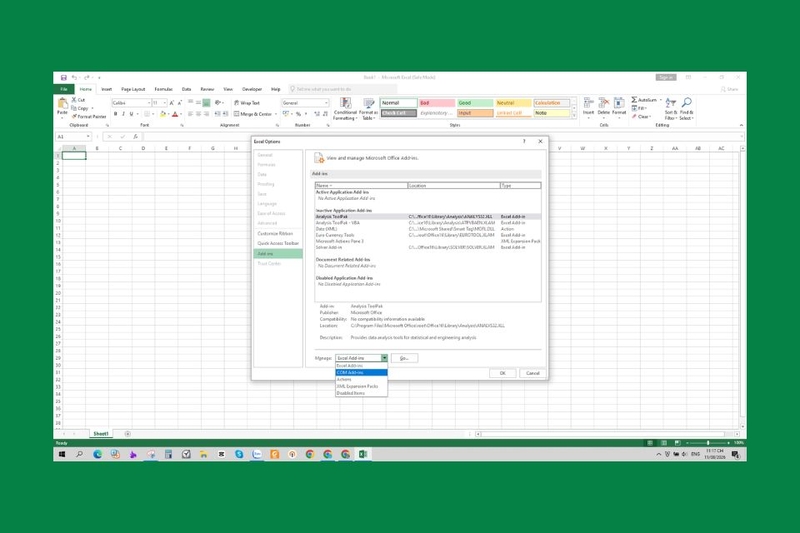
Task: Toggle Bold formatting
Action: [x=115, y=114]
